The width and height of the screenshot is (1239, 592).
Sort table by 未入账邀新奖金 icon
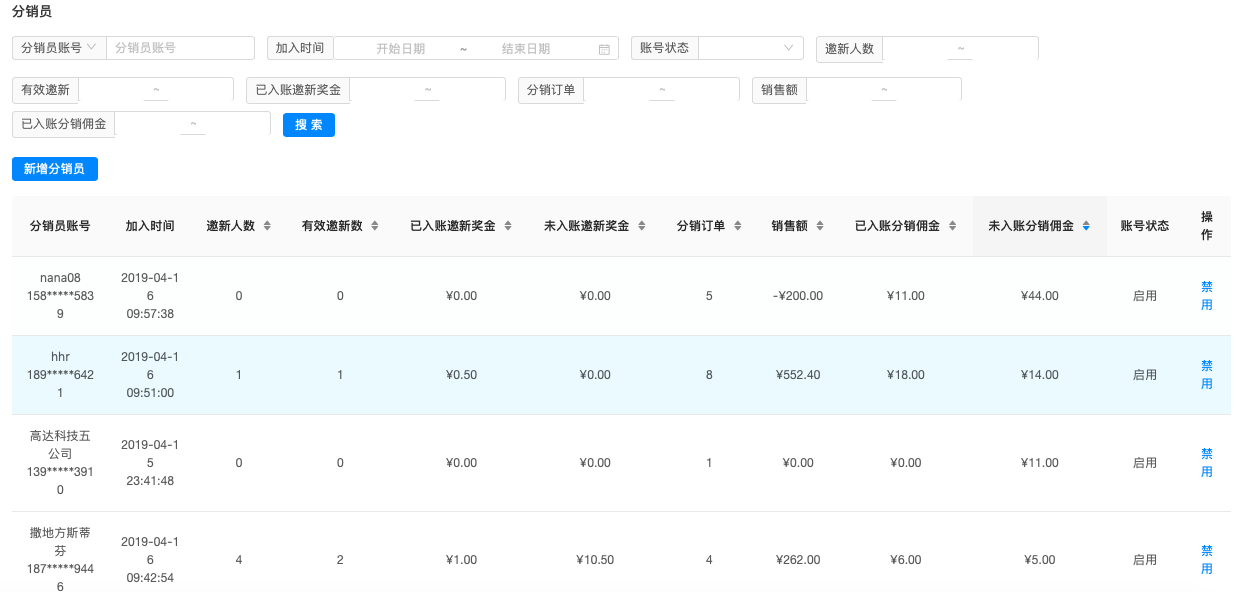(642, 226)
